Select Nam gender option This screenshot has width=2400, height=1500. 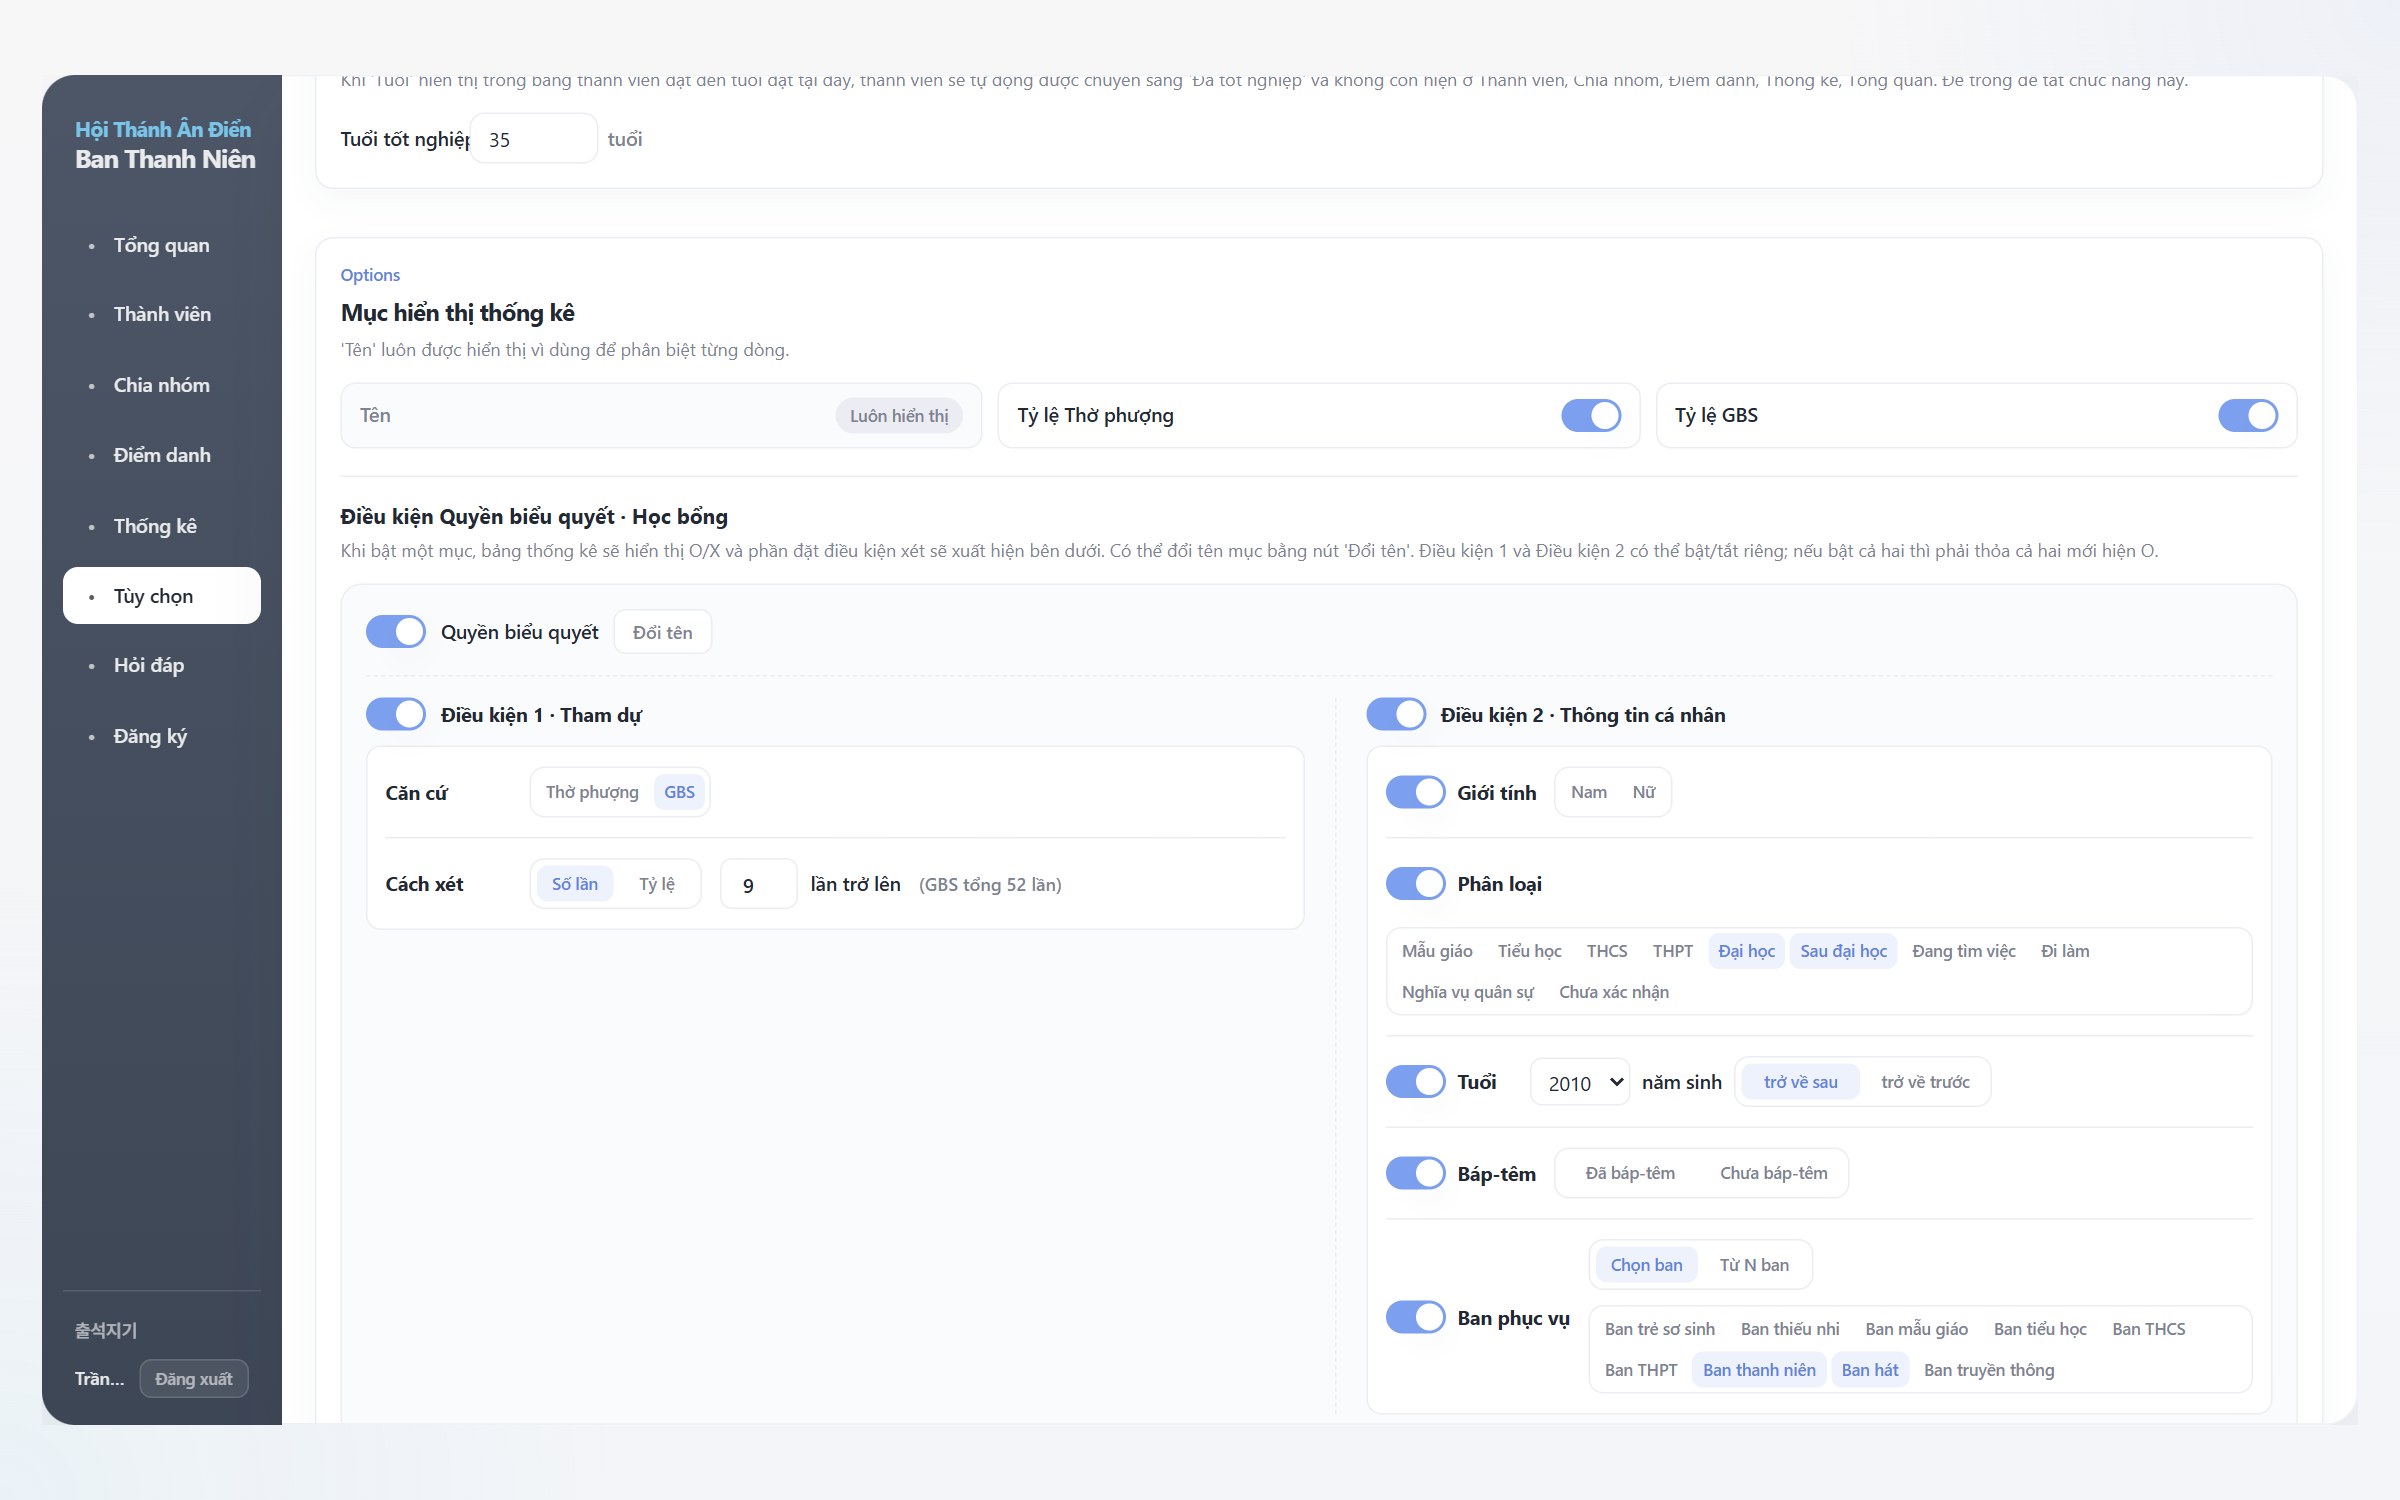tap(1589, 792)
